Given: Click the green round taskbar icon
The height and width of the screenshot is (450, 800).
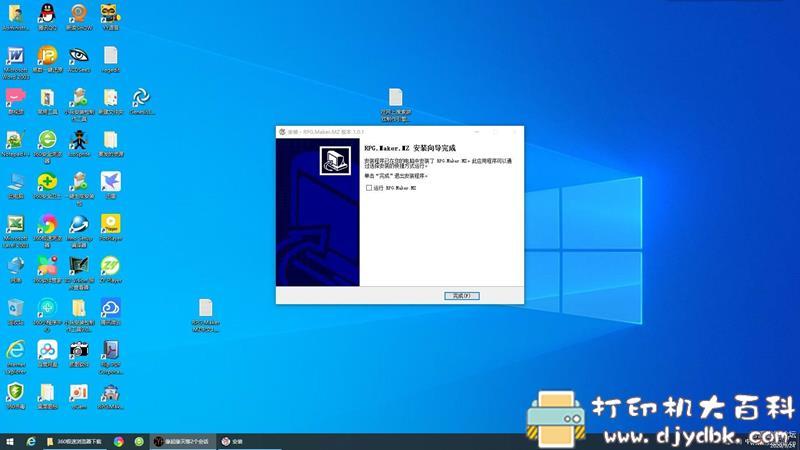Looking at the screenshot, I should click(x=139, y=441).
